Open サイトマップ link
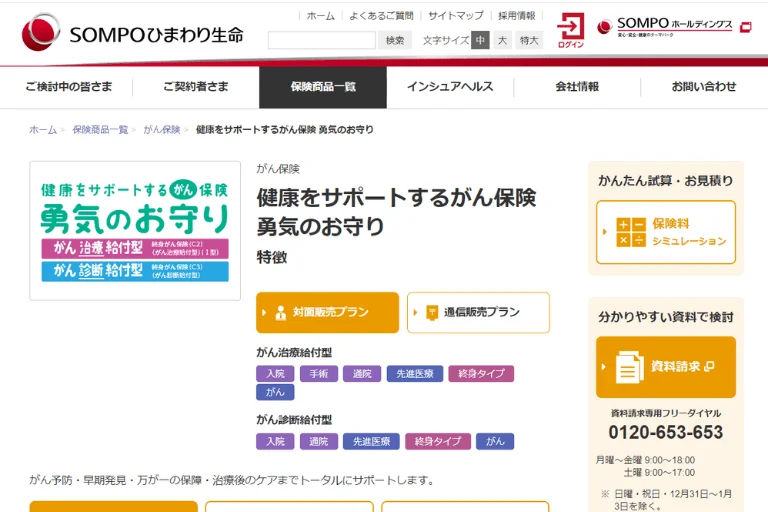 [x=456, y=16]
